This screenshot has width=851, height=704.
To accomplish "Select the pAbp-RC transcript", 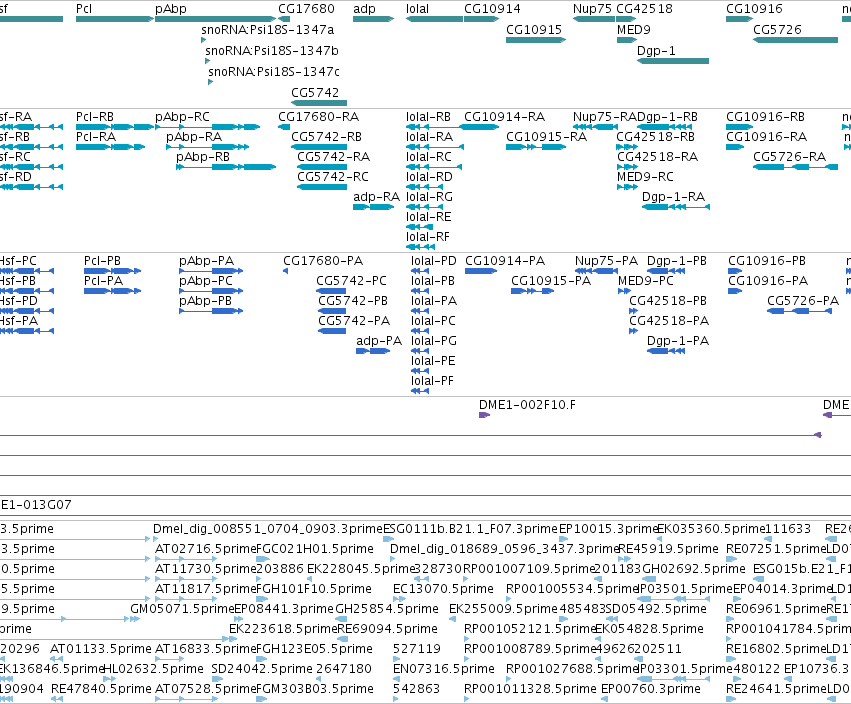I will click(x=208, y=127).
